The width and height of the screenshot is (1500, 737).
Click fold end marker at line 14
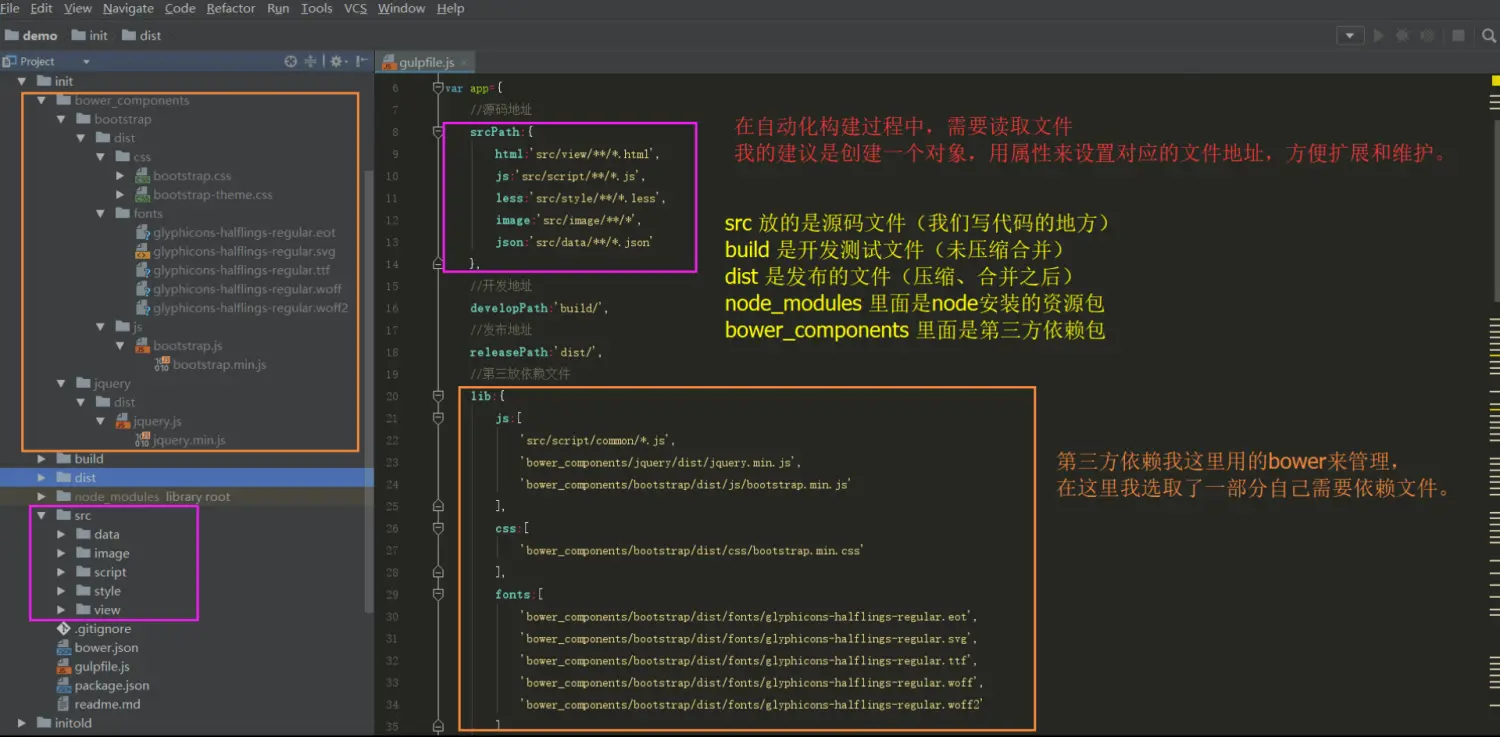(x=438, y=264)
